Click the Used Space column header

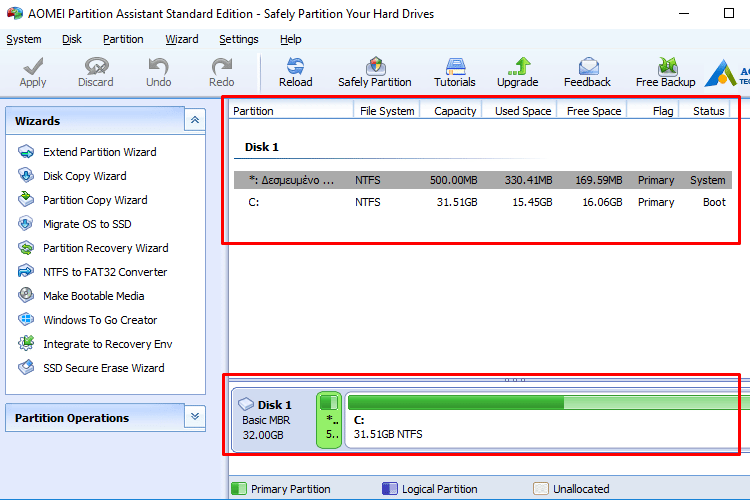[520, 111]
